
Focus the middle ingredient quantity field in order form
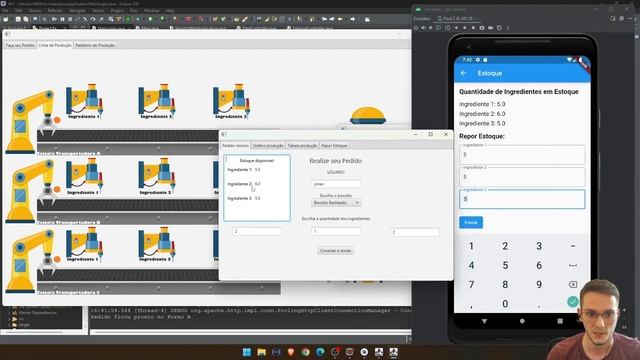(336, 231)
